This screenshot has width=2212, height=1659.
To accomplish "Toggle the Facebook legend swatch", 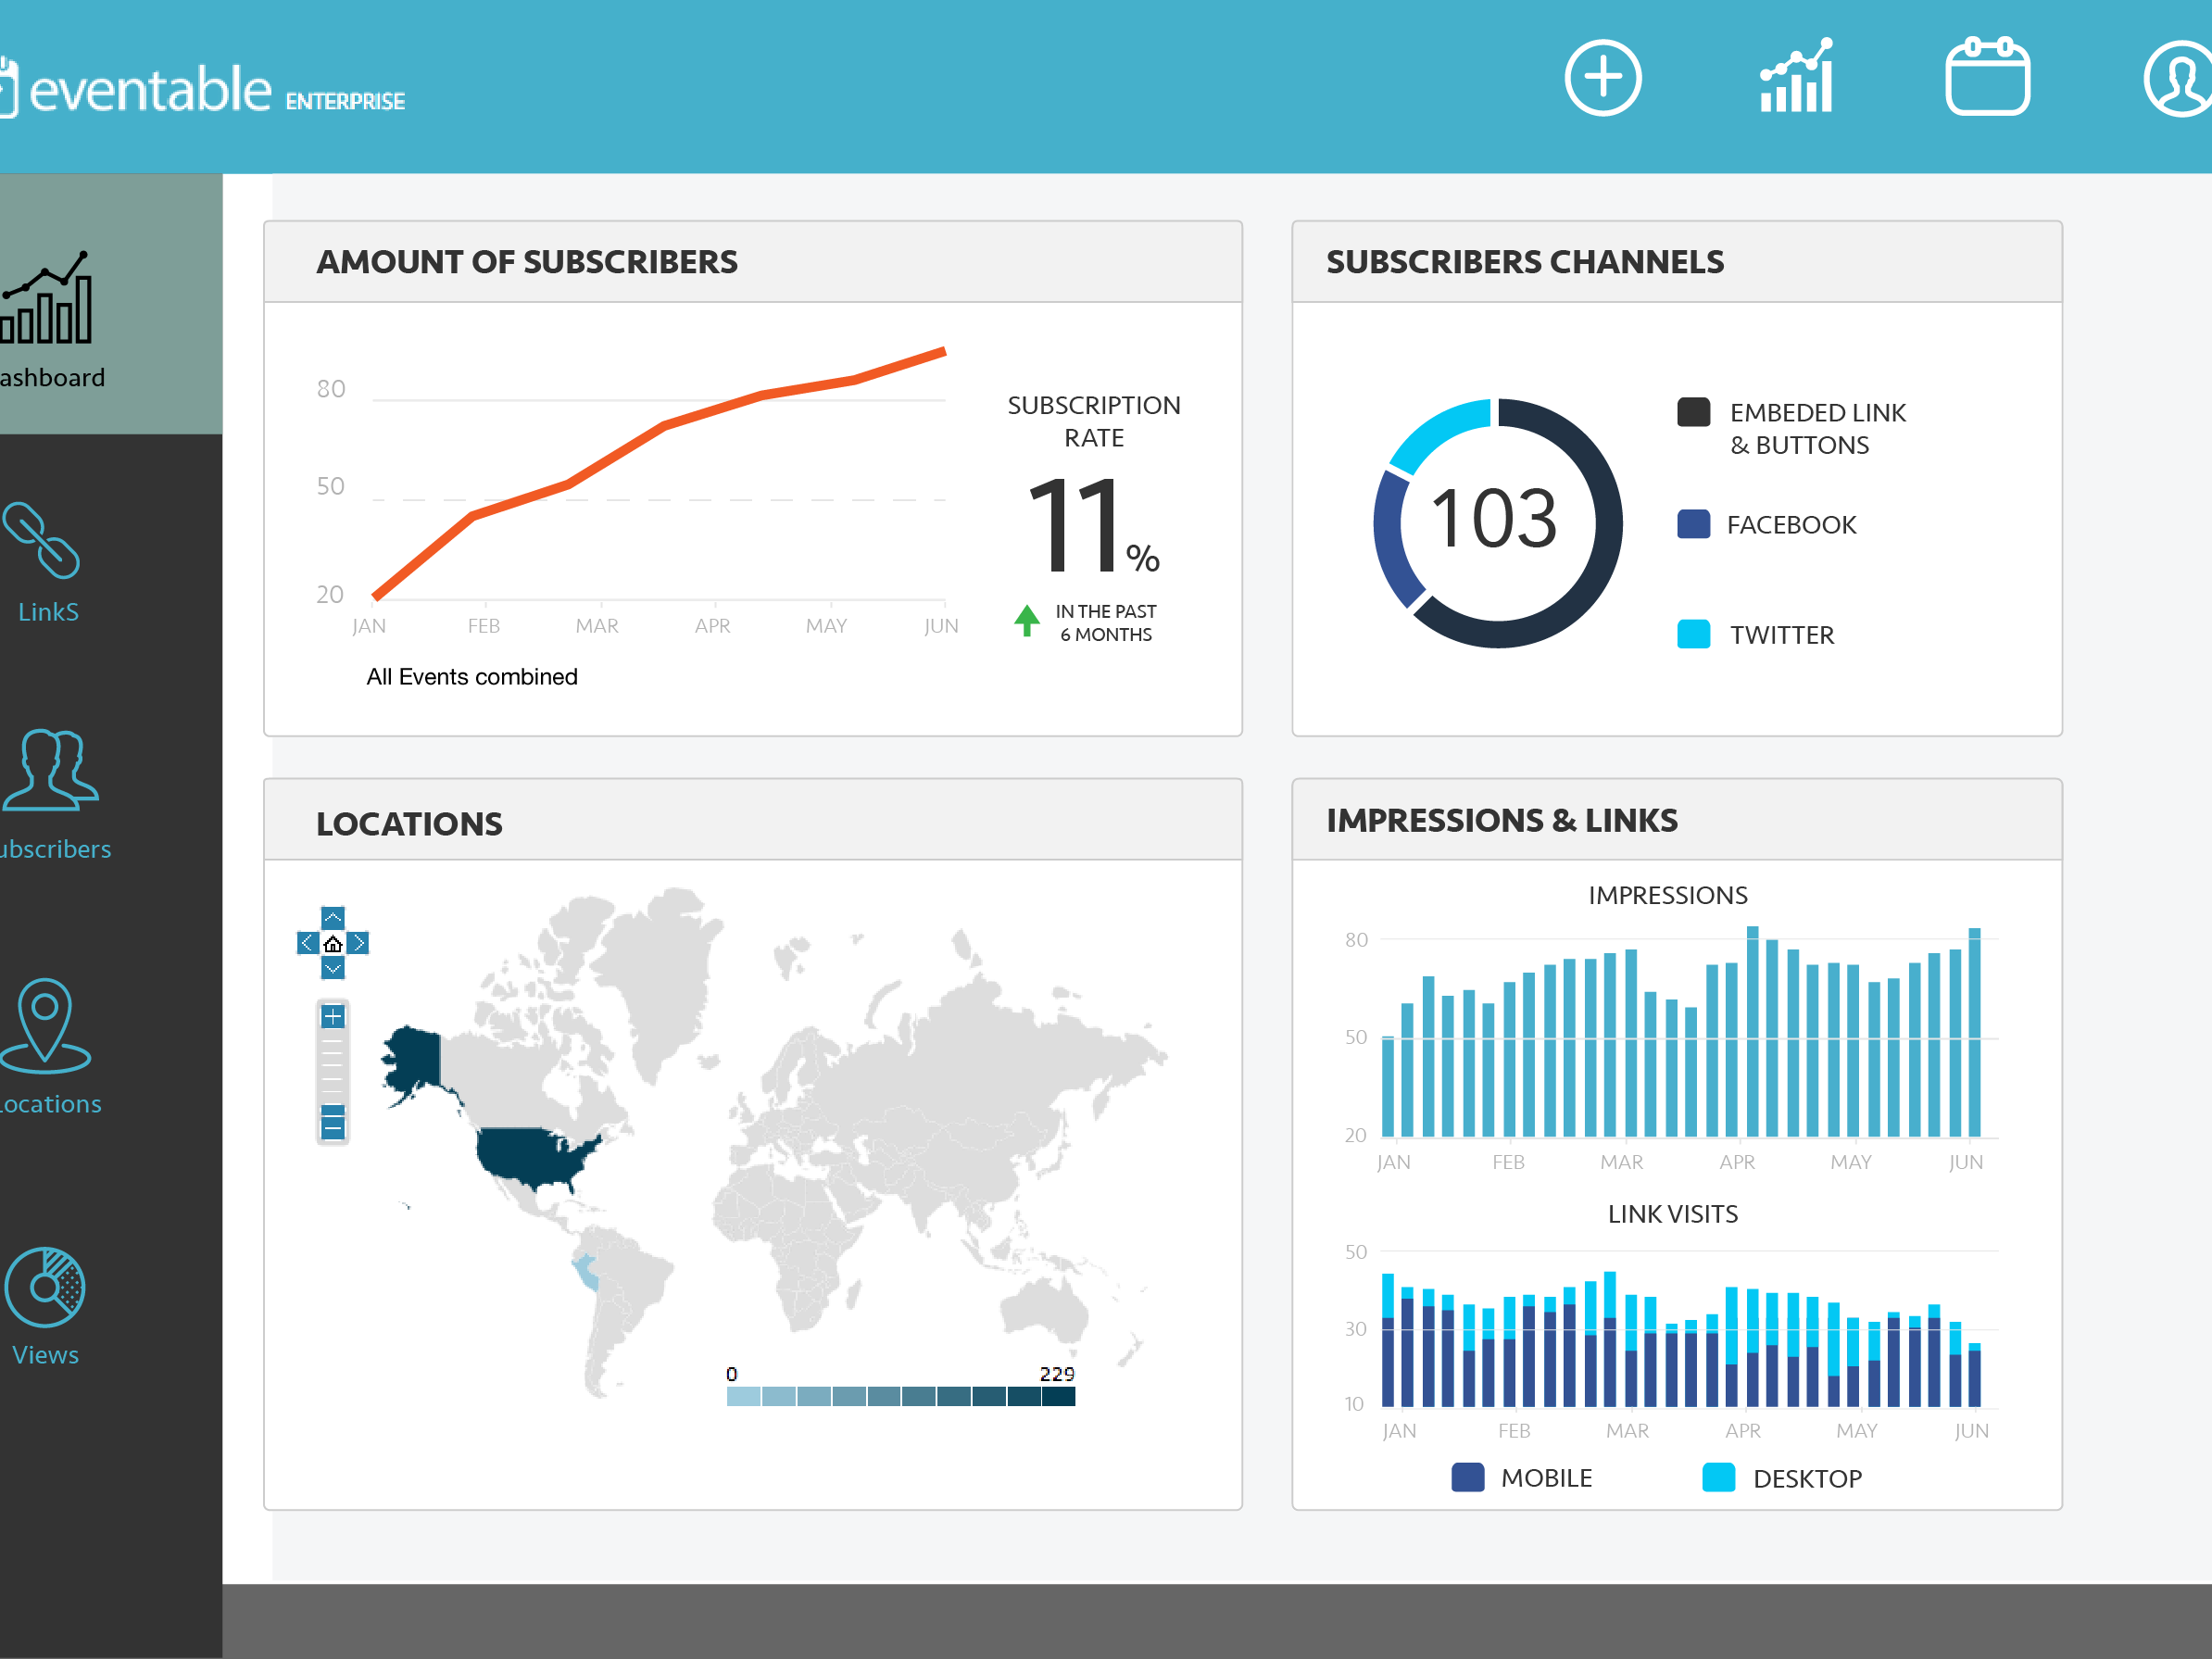I will point(1693,524).
